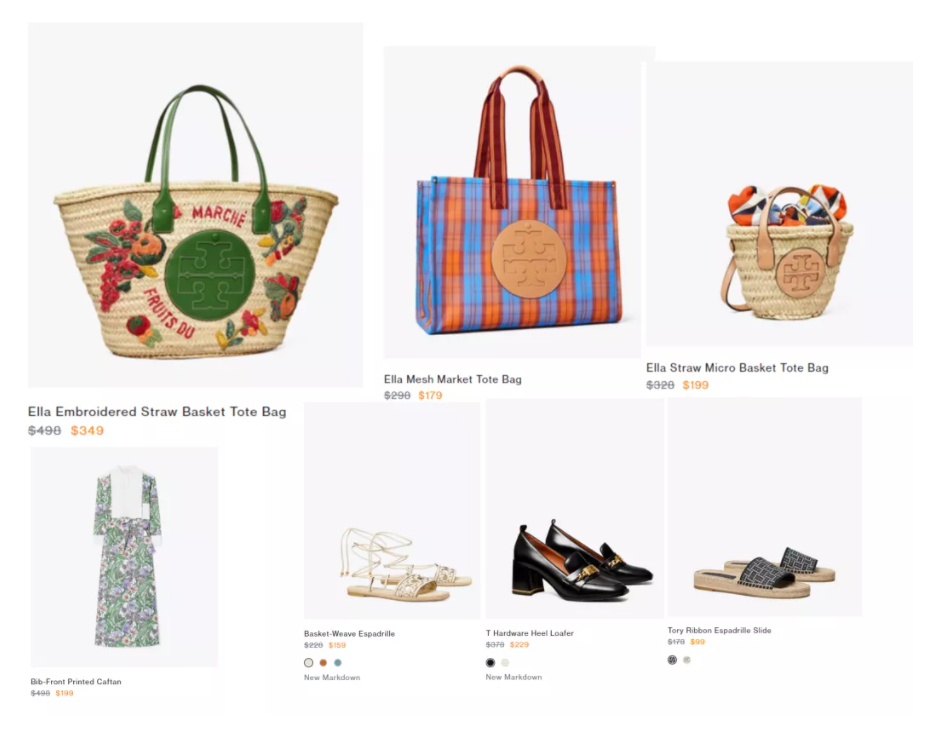Image resolution: width=933 pixels, height=748 pixels.
Task: Open the black T Hardware Heel Loafer image
Action: click(575, 509)
